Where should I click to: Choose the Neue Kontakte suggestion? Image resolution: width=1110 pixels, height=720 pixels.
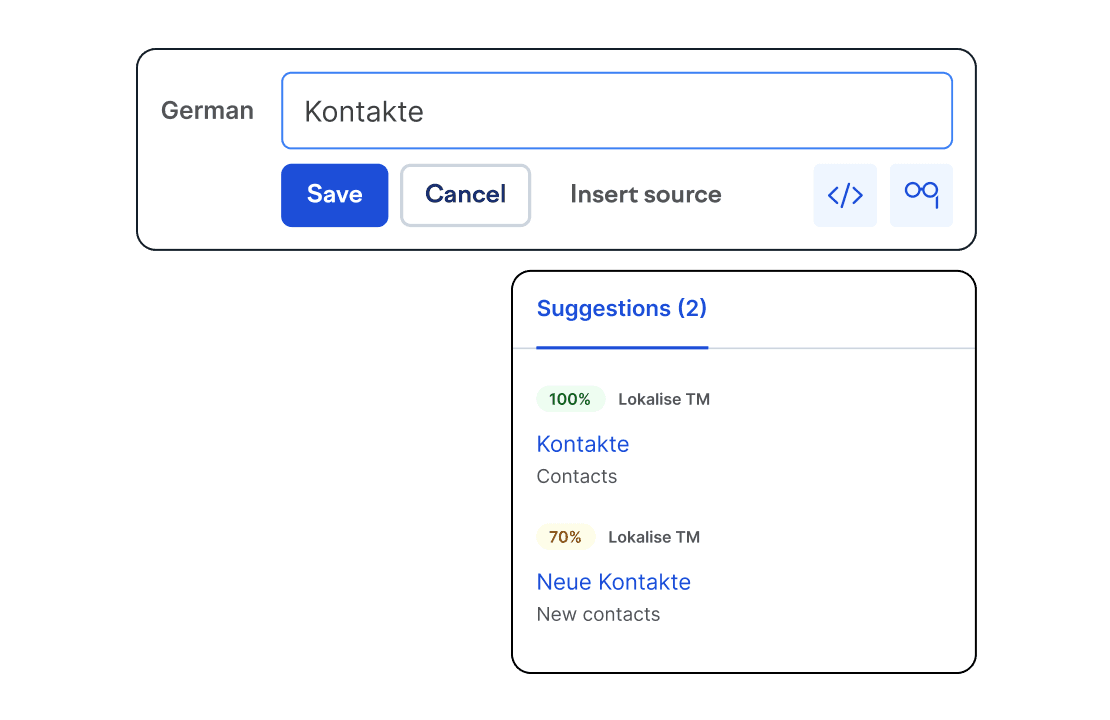[613, 582]
